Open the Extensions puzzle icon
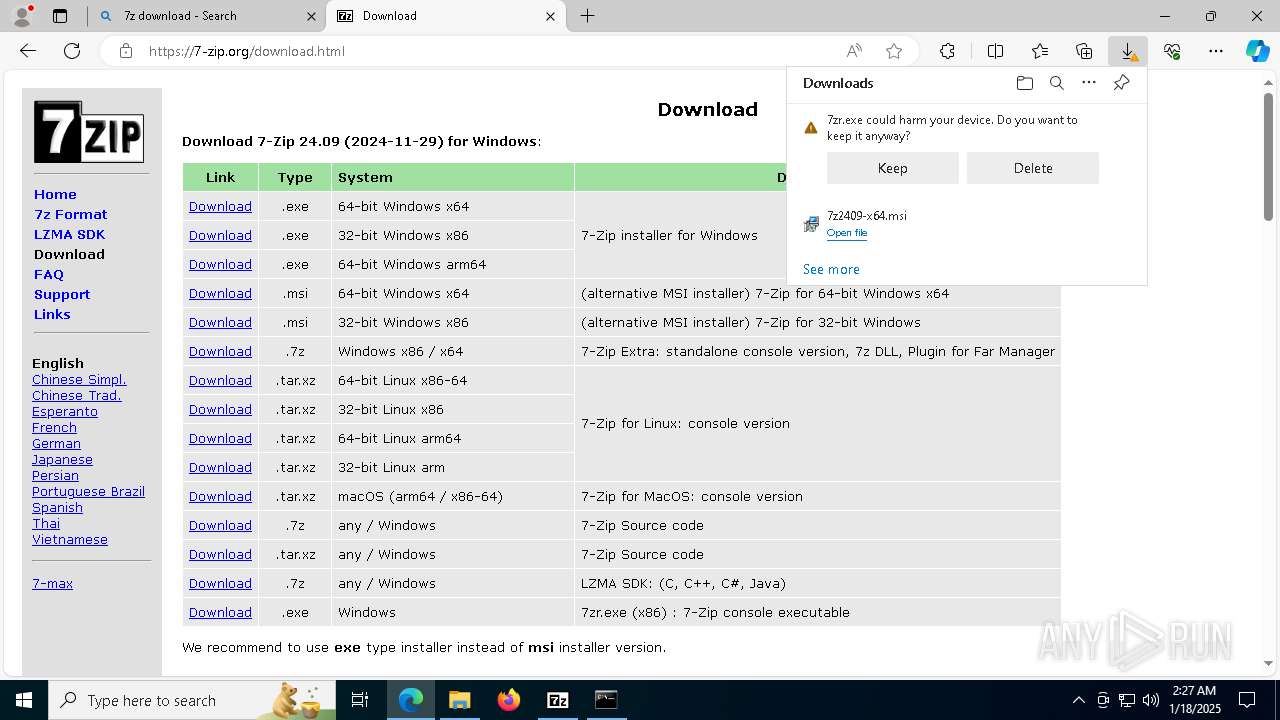The height and width of the screenshot is (720, 1280). [947, 51]
